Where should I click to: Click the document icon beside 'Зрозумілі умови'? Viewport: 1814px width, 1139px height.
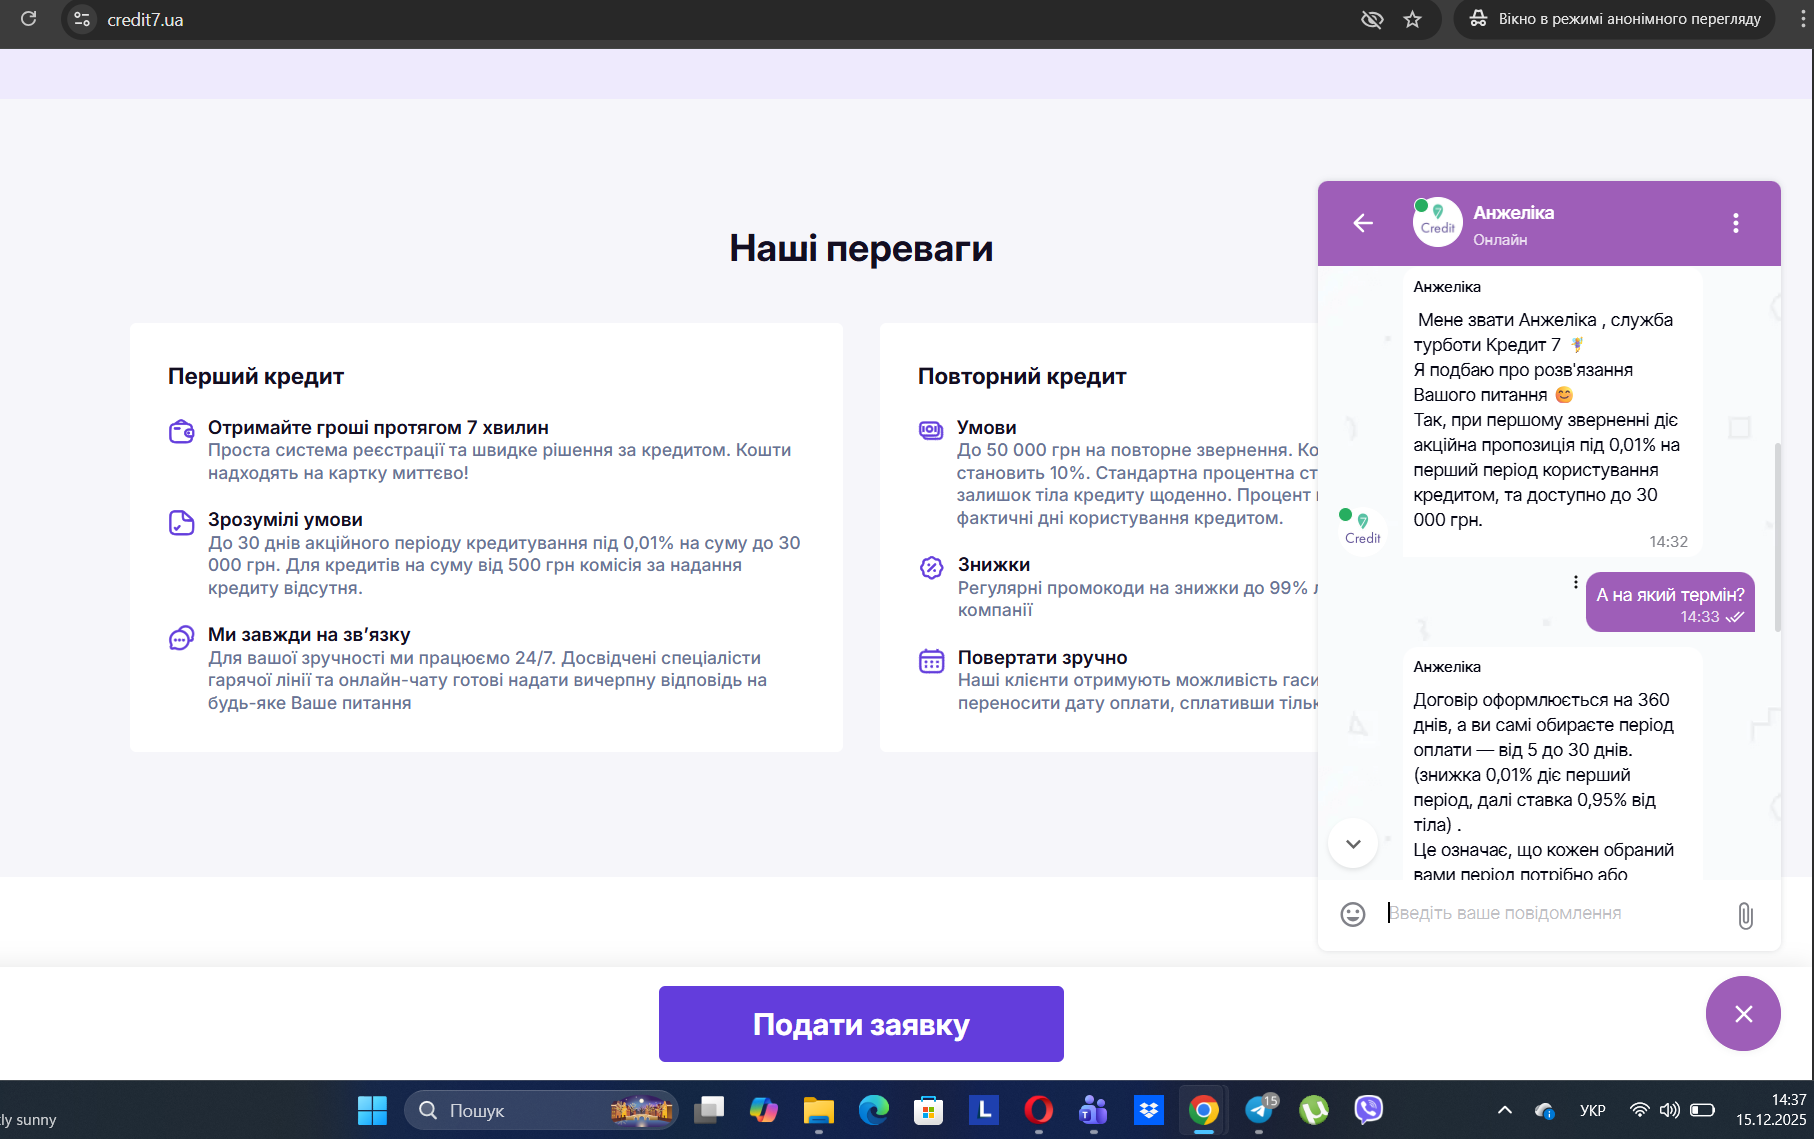[x=181, y=522]
